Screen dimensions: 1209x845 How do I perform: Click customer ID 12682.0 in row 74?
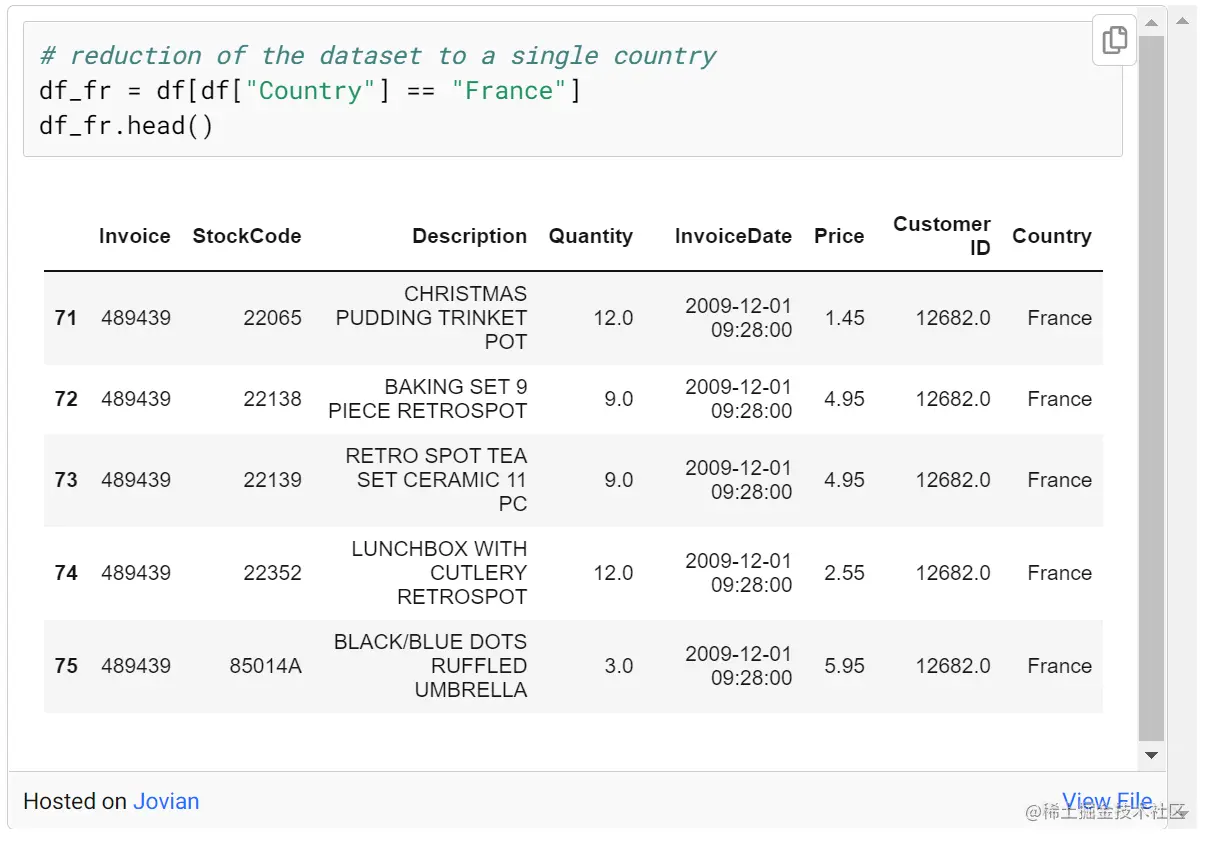(x=953, y=573)
